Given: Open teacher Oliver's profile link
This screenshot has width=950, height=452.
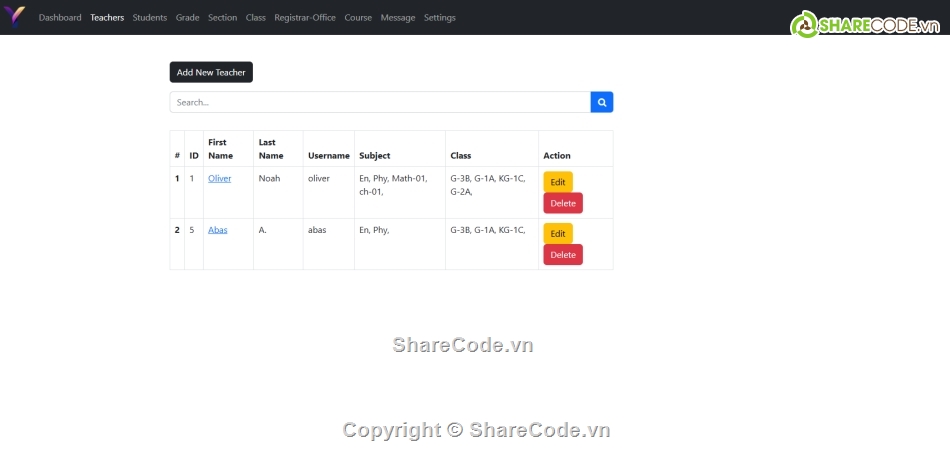Looking at the screenshot, I should pos(219,178).
